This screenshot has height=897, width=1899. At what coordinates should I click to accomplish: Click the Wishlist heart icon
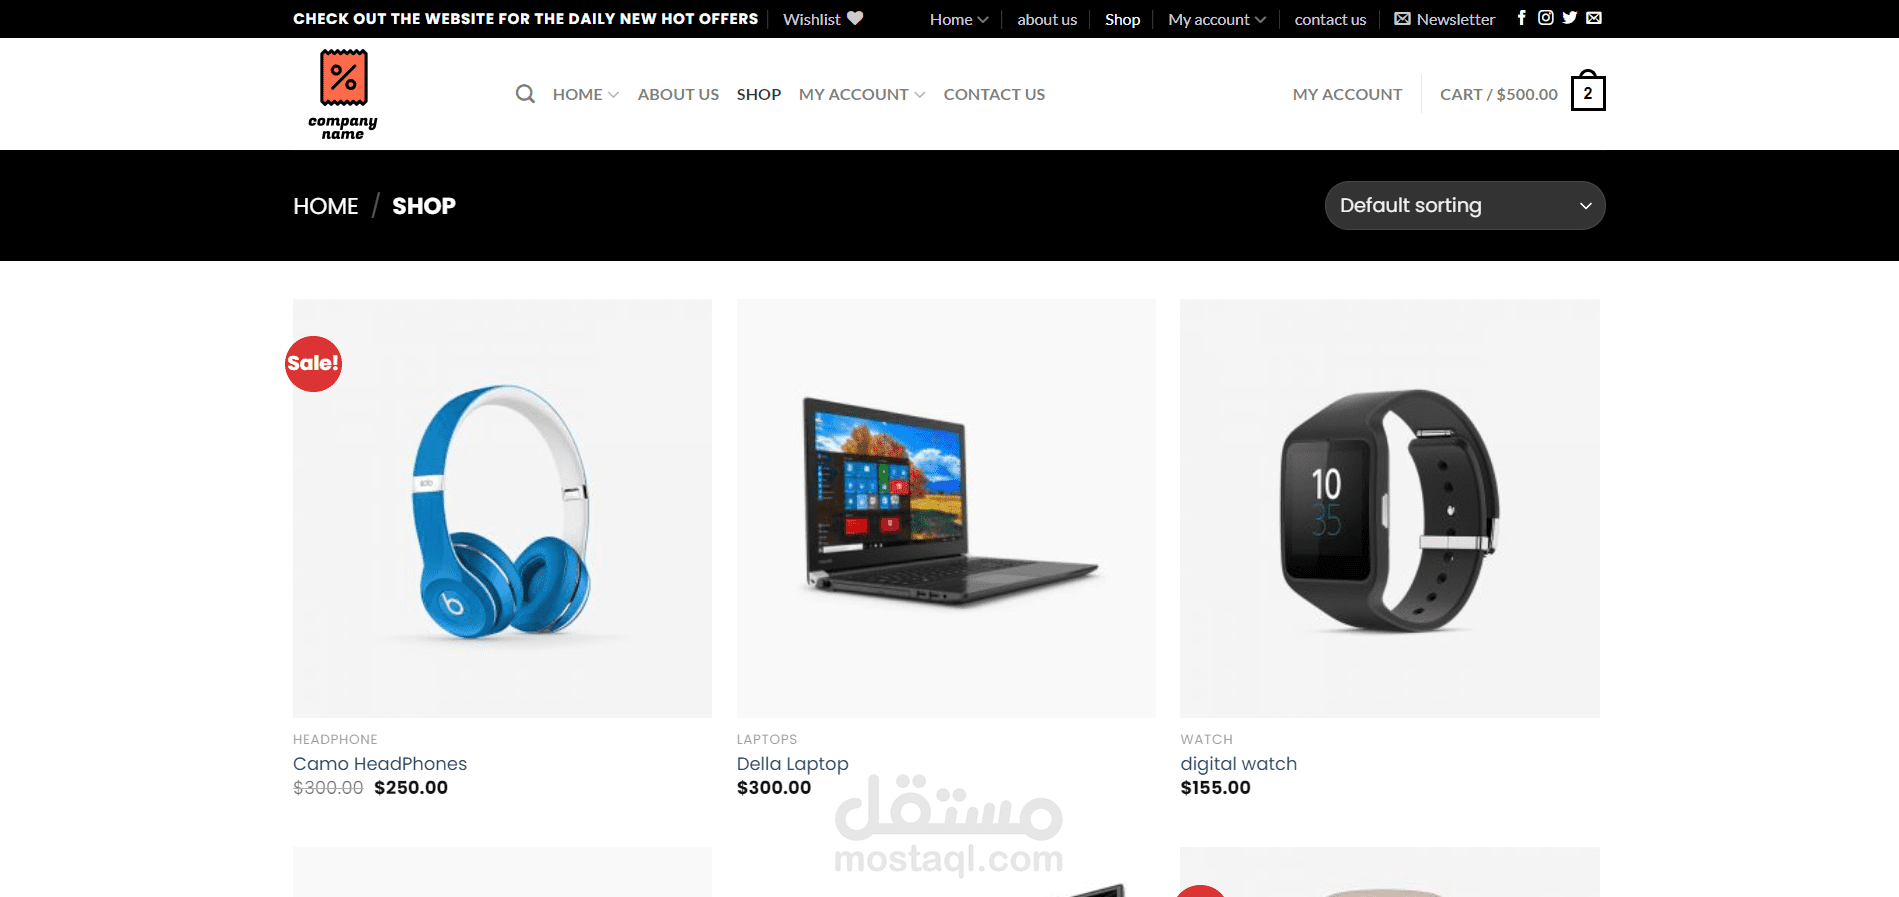click(855, 18)
